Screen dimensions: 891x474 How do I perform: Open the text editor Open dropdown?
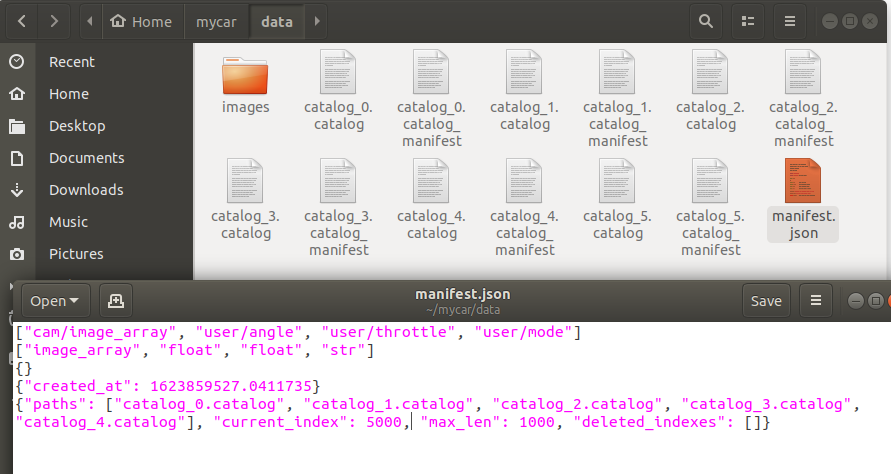55,301
